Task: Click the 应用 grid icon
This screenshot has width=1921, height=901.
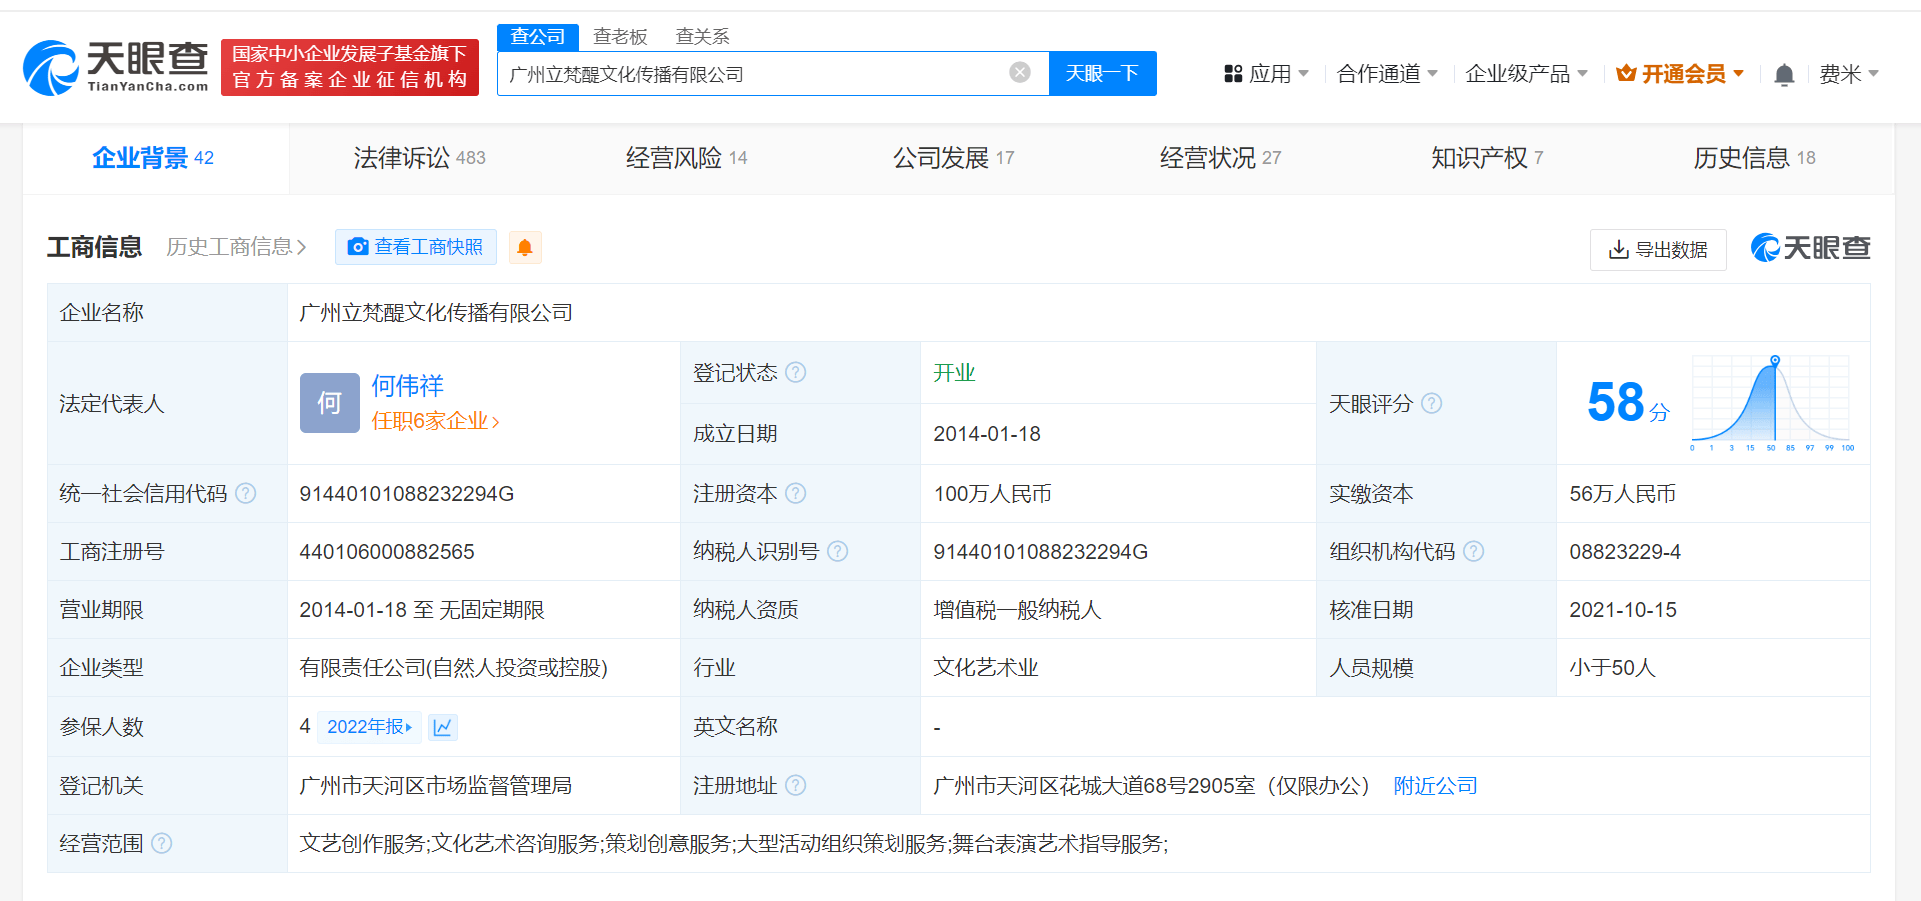Action: (x=1233, y=74)
